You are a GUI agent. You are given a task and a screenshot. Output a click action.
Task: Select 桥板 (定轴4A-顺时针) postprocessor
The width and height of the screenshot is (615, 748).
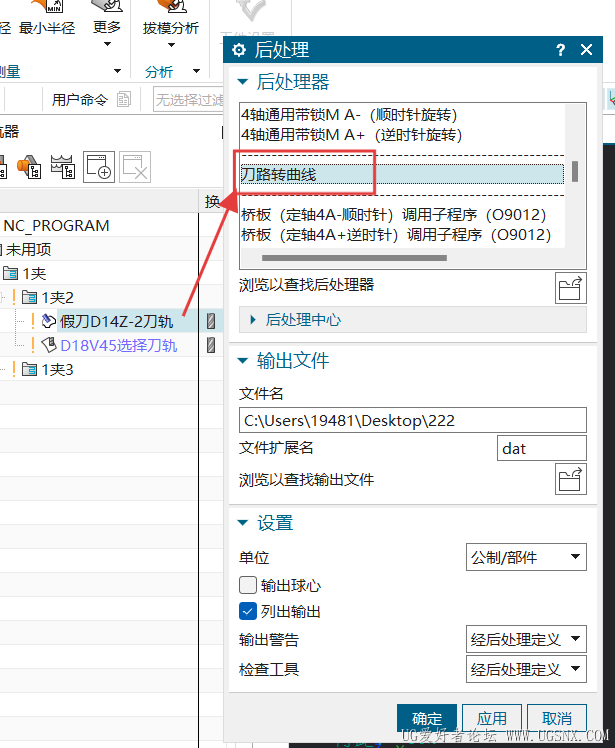pyautogui.click(x=394, y=215)
